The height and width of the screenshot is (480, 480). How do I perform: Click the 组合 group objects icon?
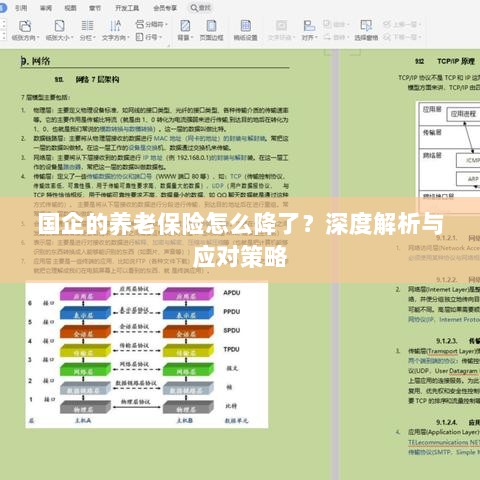coord(327,24)
